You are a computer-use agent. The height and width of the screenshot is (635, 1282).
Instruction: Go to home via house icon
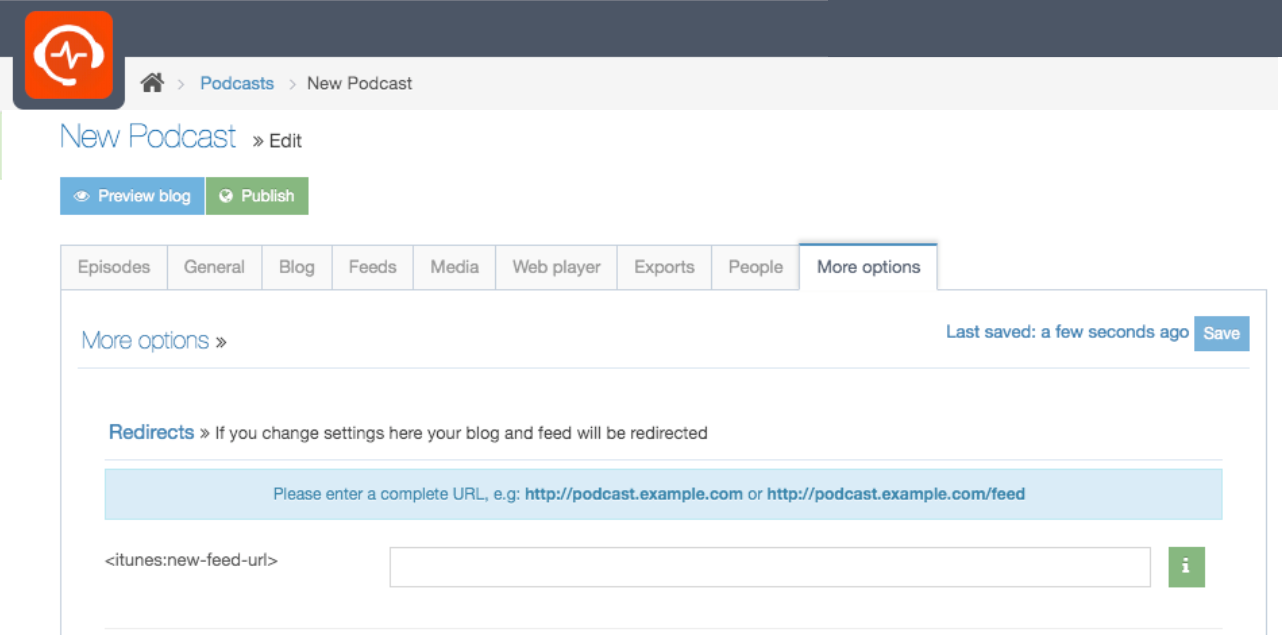(x=152, y=84)
